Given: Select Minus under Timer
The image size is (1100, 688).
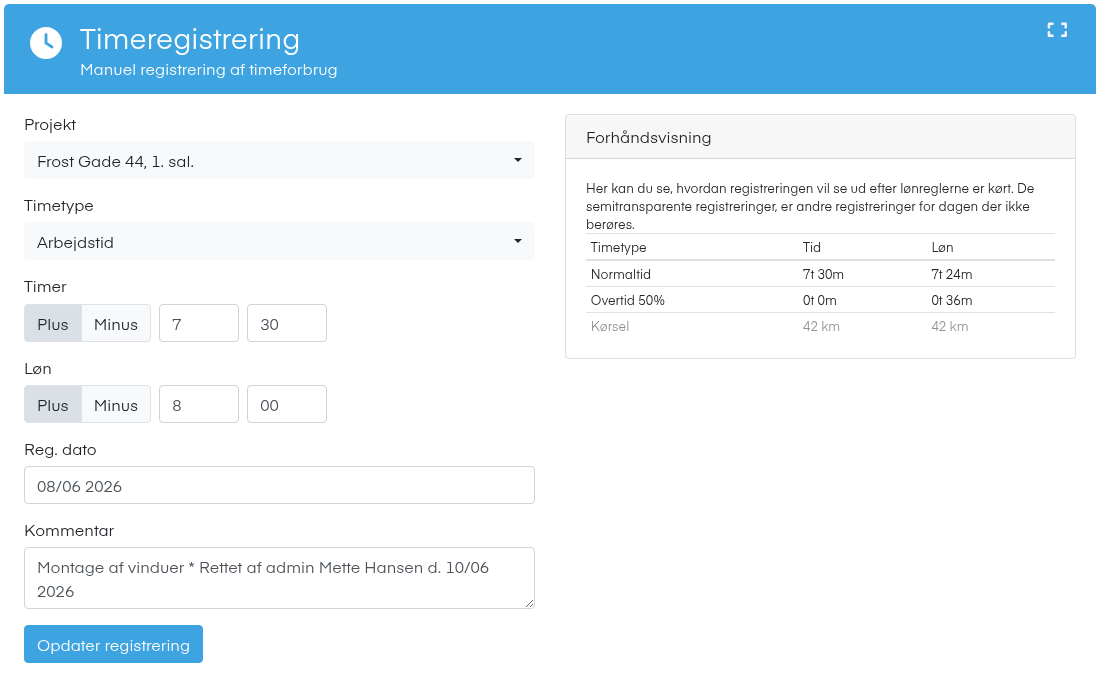Looking at the screenshot, I should (116, 324).
